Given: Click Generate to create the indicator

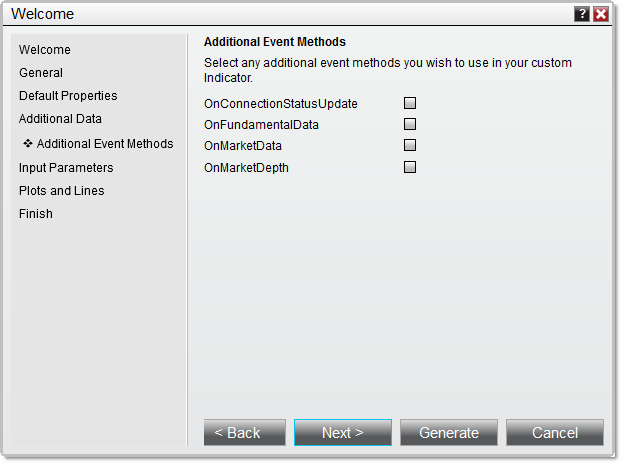Looking at the screenshot, I should (x=449, y=433).
